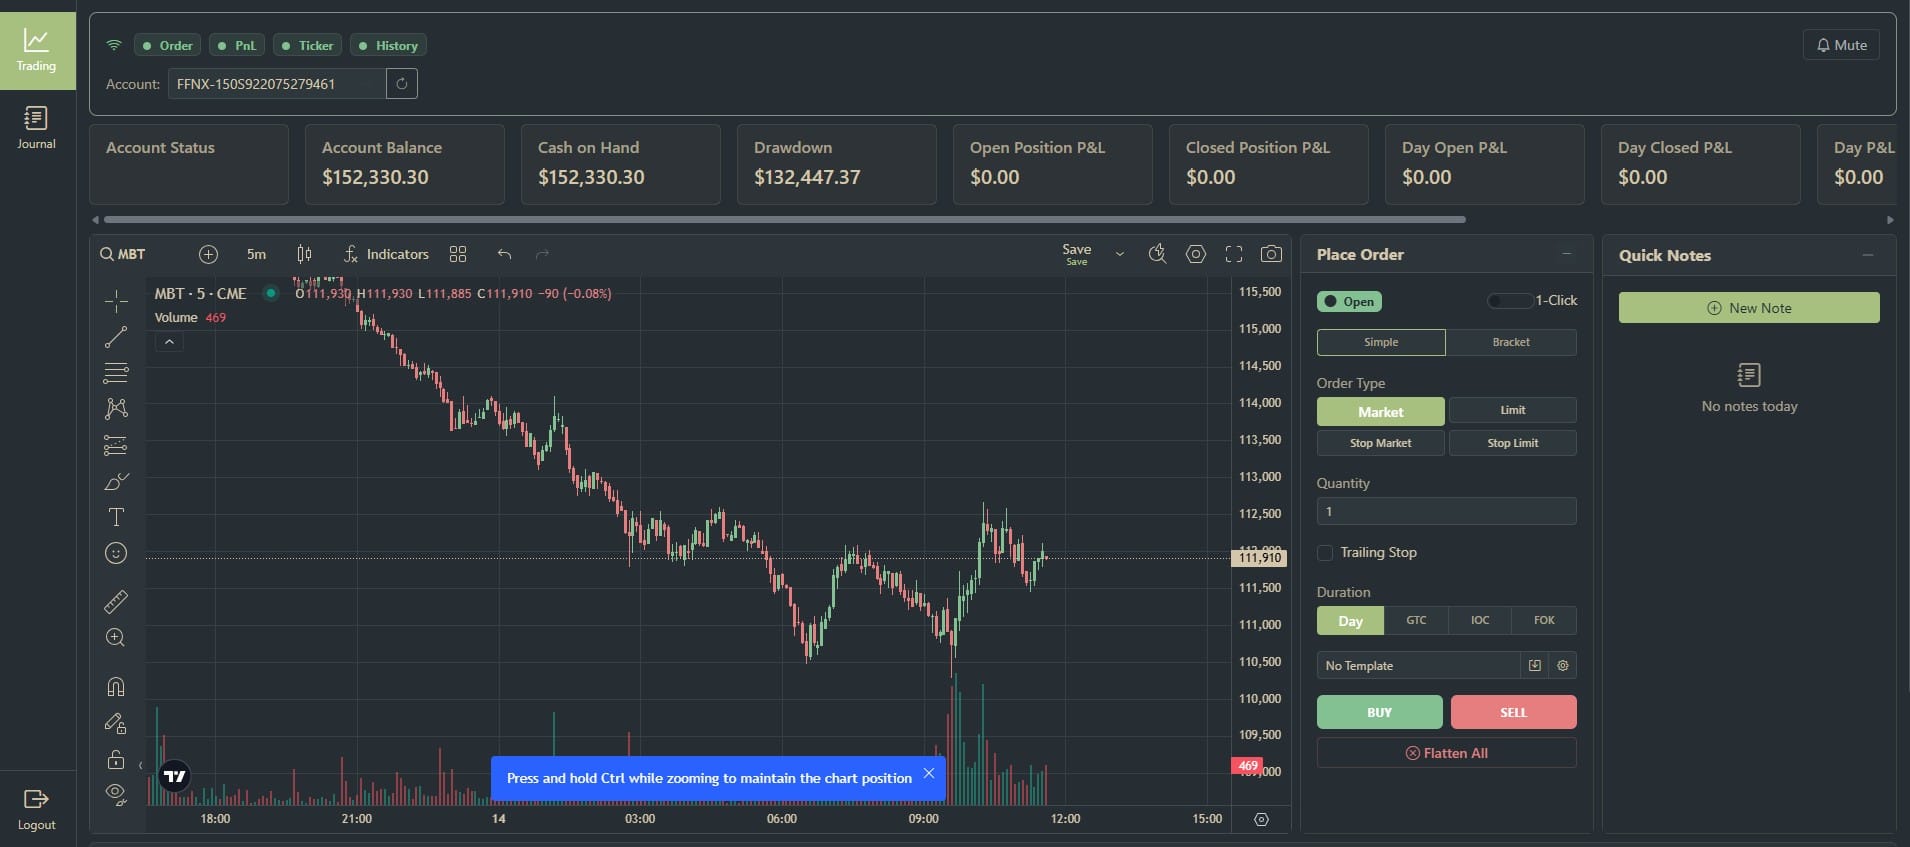
Task: Select the trend line drawing tool
Action: coord(116,337)
